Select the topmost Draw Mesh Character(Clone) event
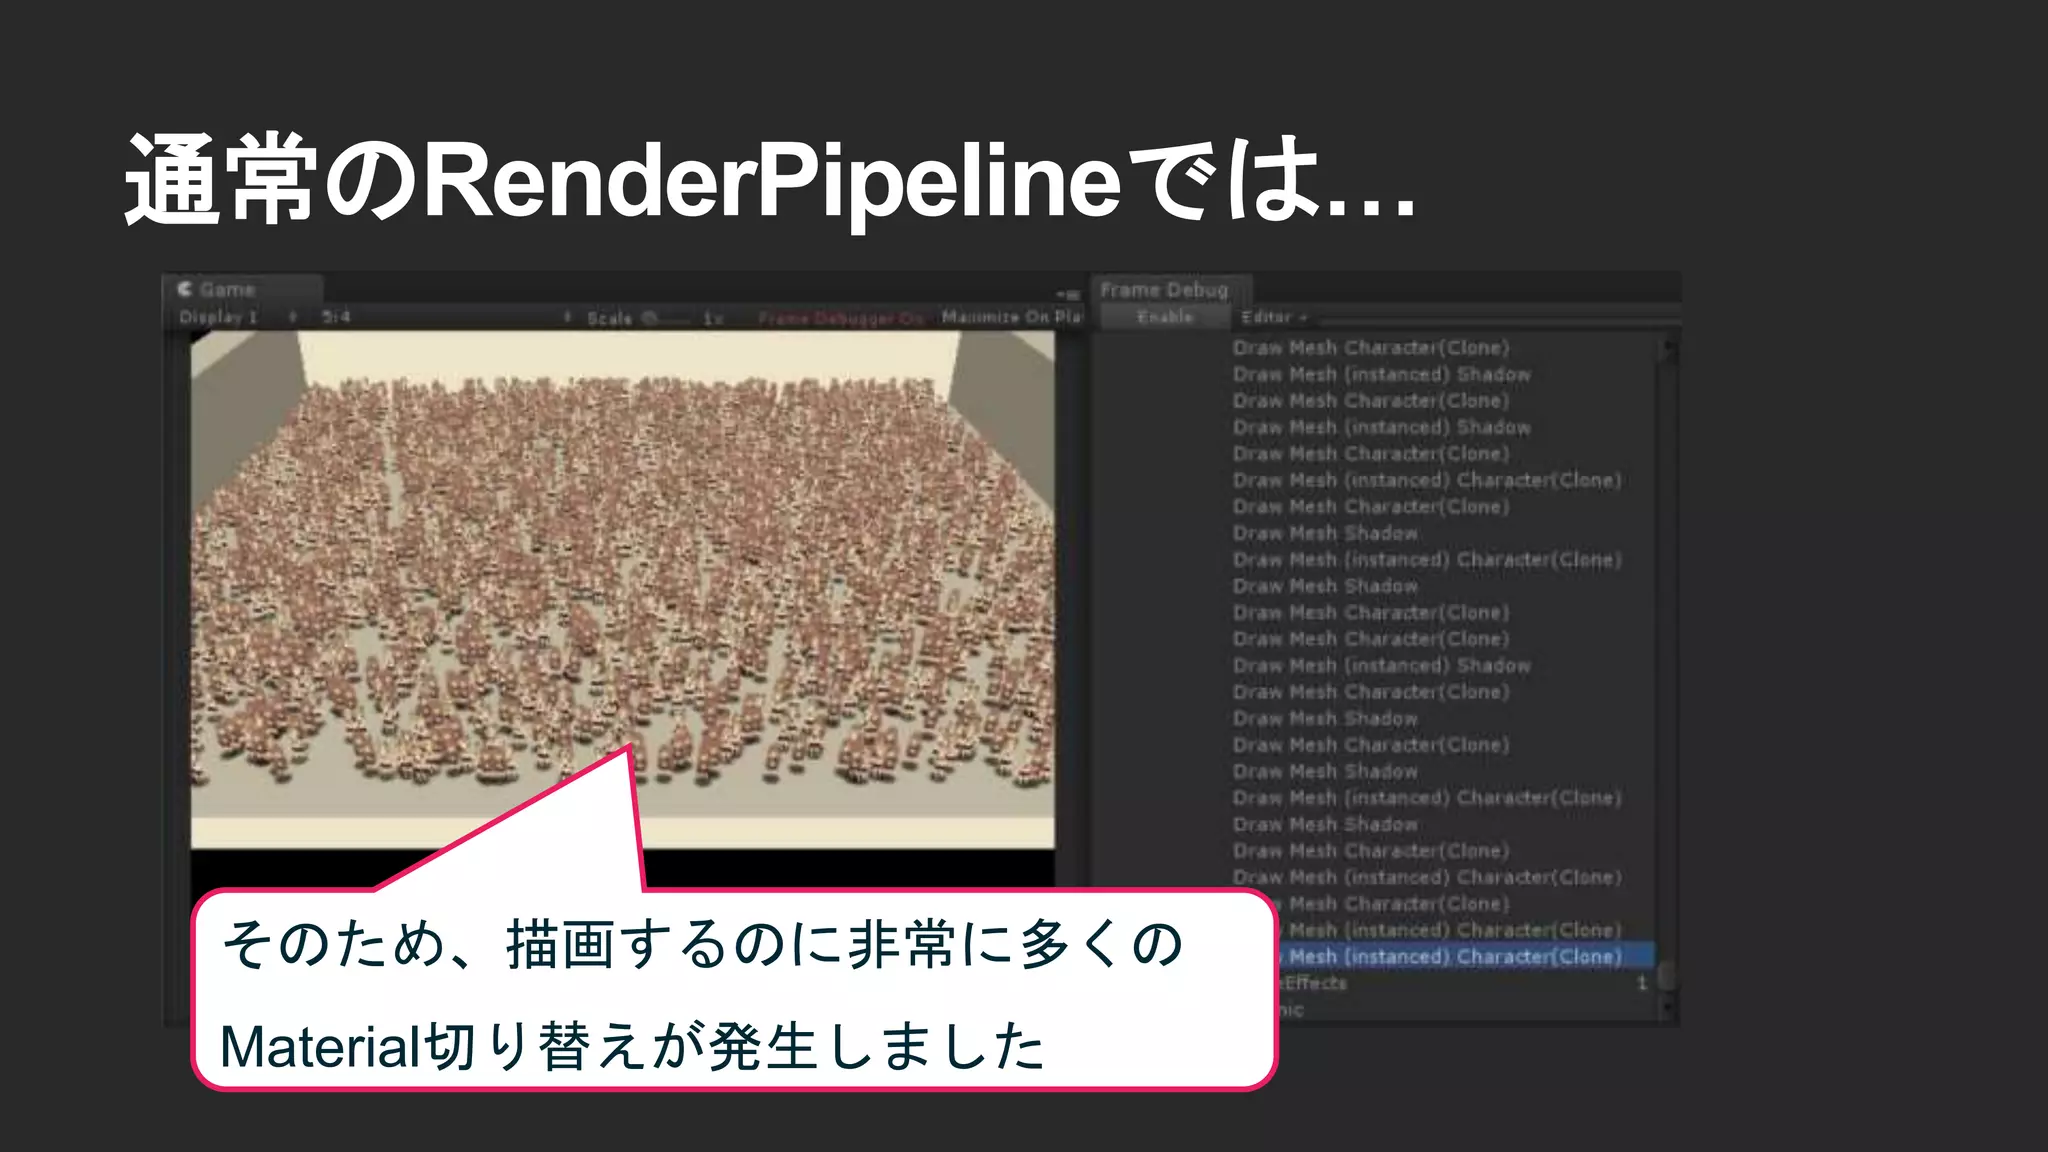2048x1152 pixels. click(1370, 347)
